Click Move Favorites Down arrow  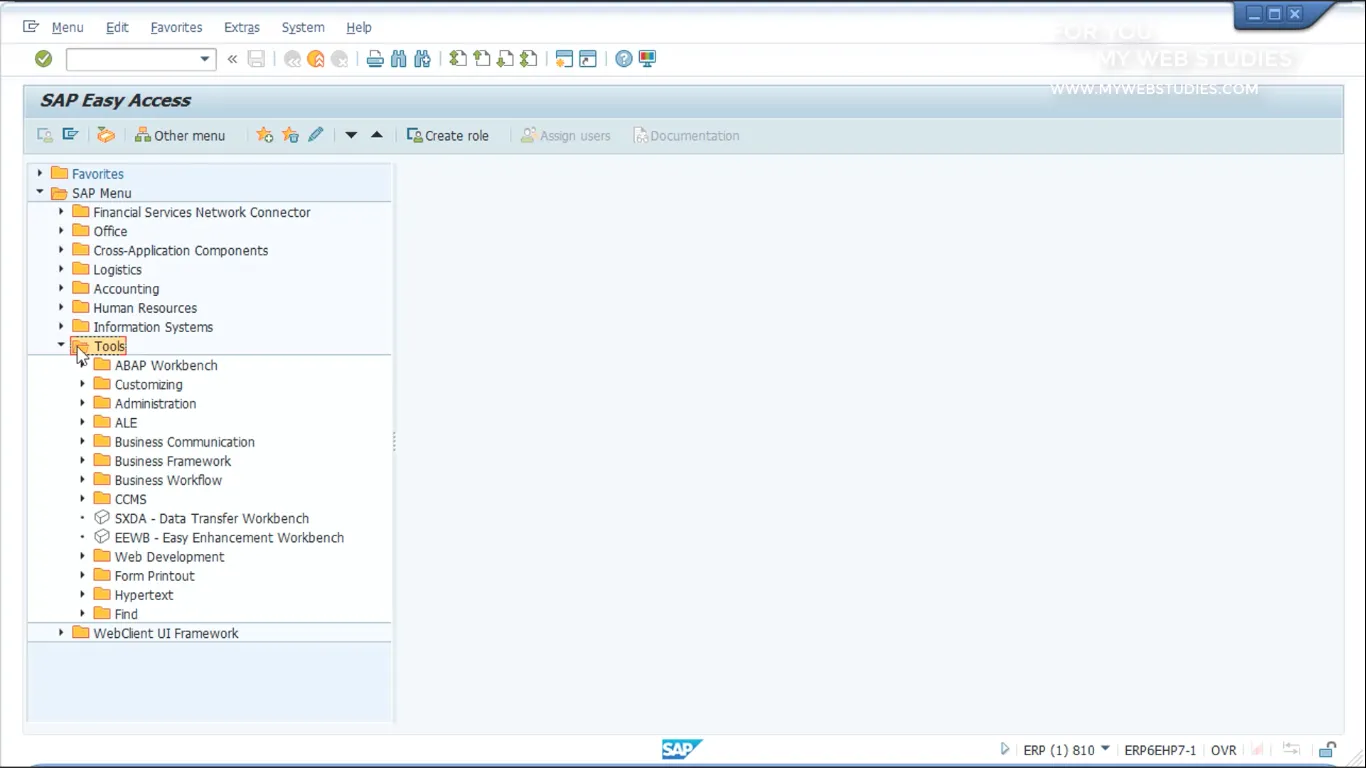coord(351,135)
